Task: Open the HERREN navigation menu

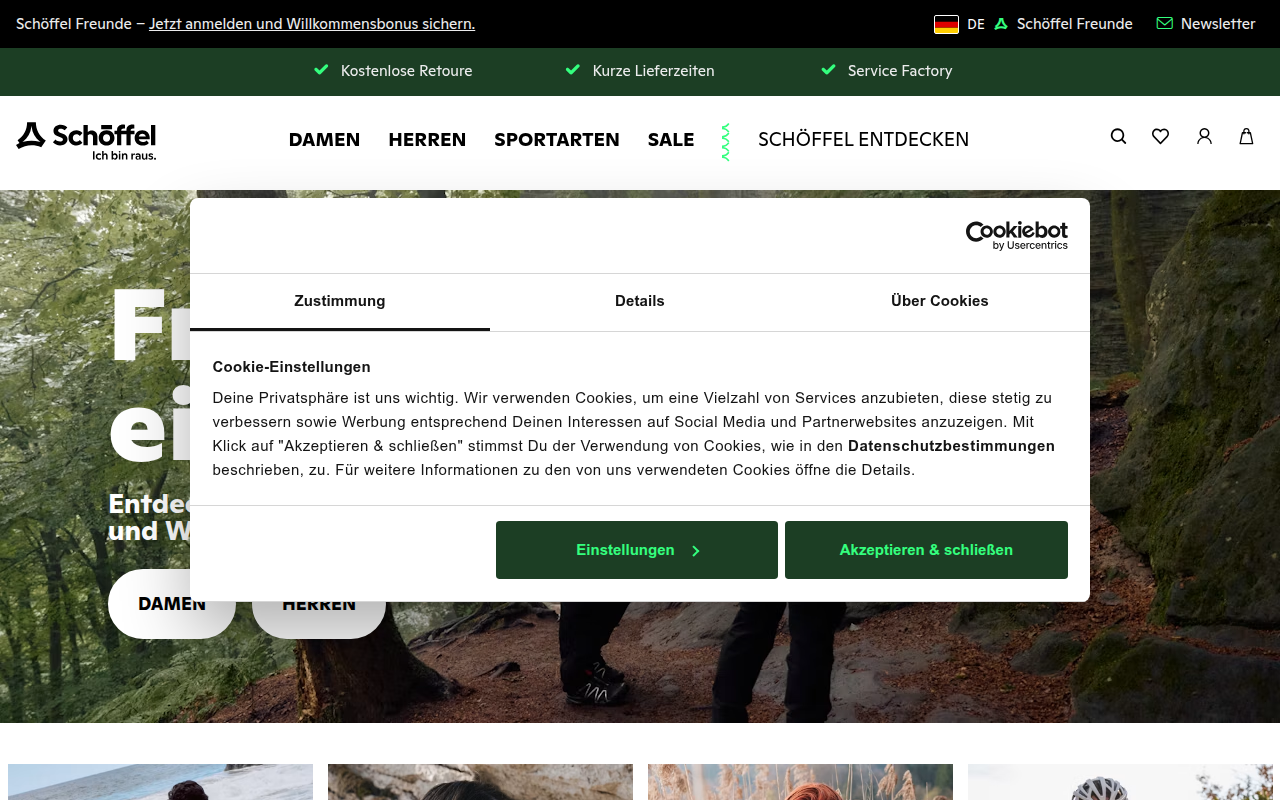Action: pyautogui.click(x=427, y=140)
